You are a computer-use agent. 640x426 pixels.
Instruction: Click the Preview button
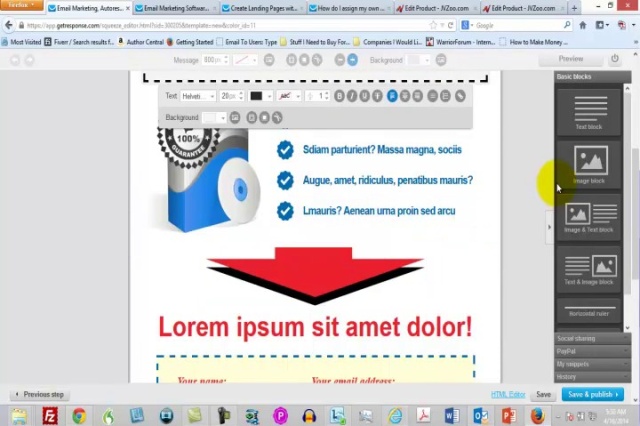point(571,59)
